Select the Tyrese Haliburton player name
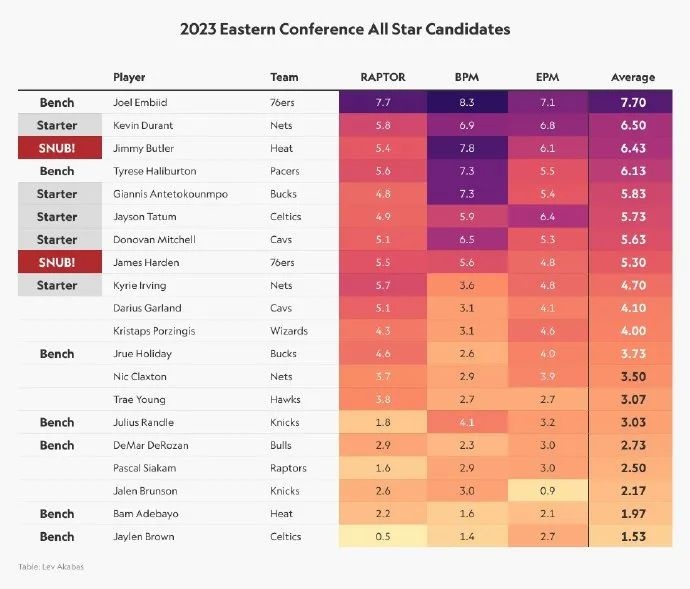 tap(154, 171)
